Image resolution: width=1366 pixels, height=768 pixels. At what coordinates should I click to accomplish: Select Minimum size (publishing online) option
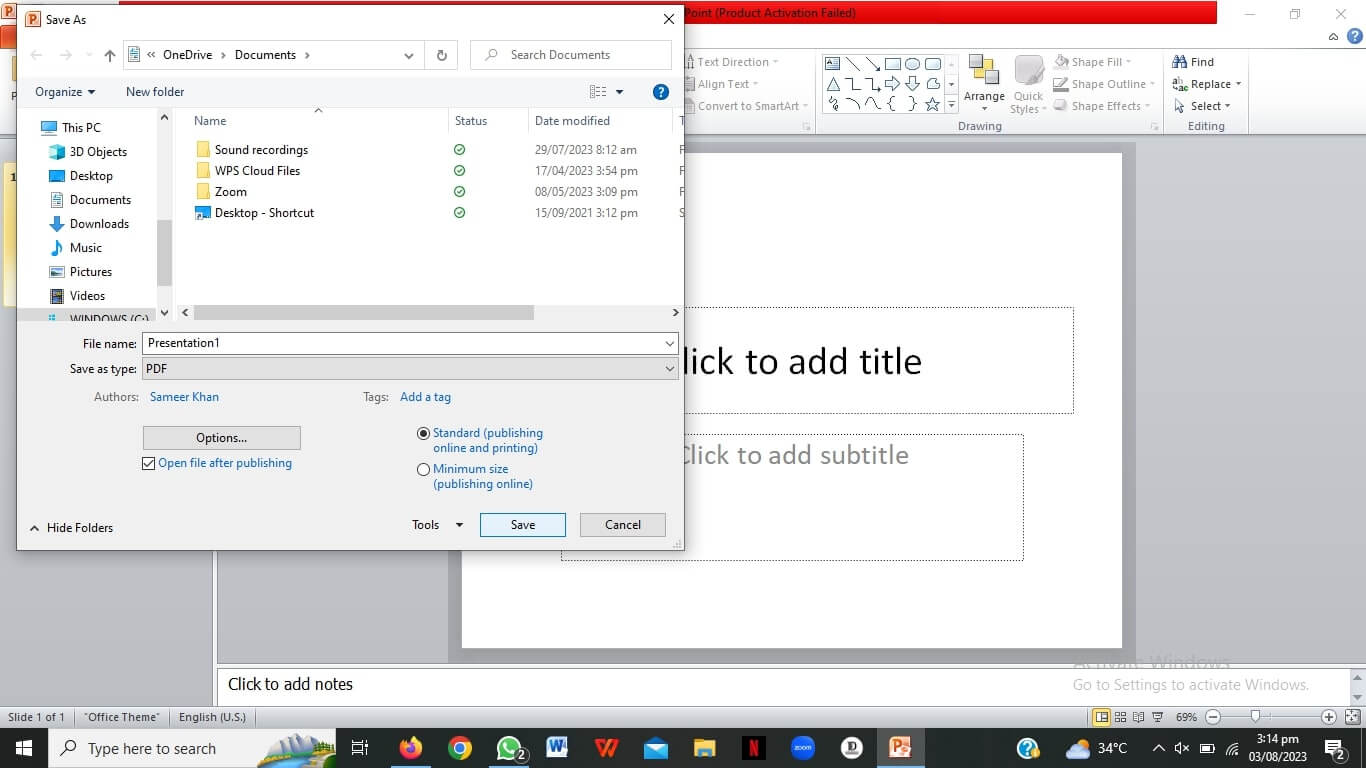click(424, 469)
